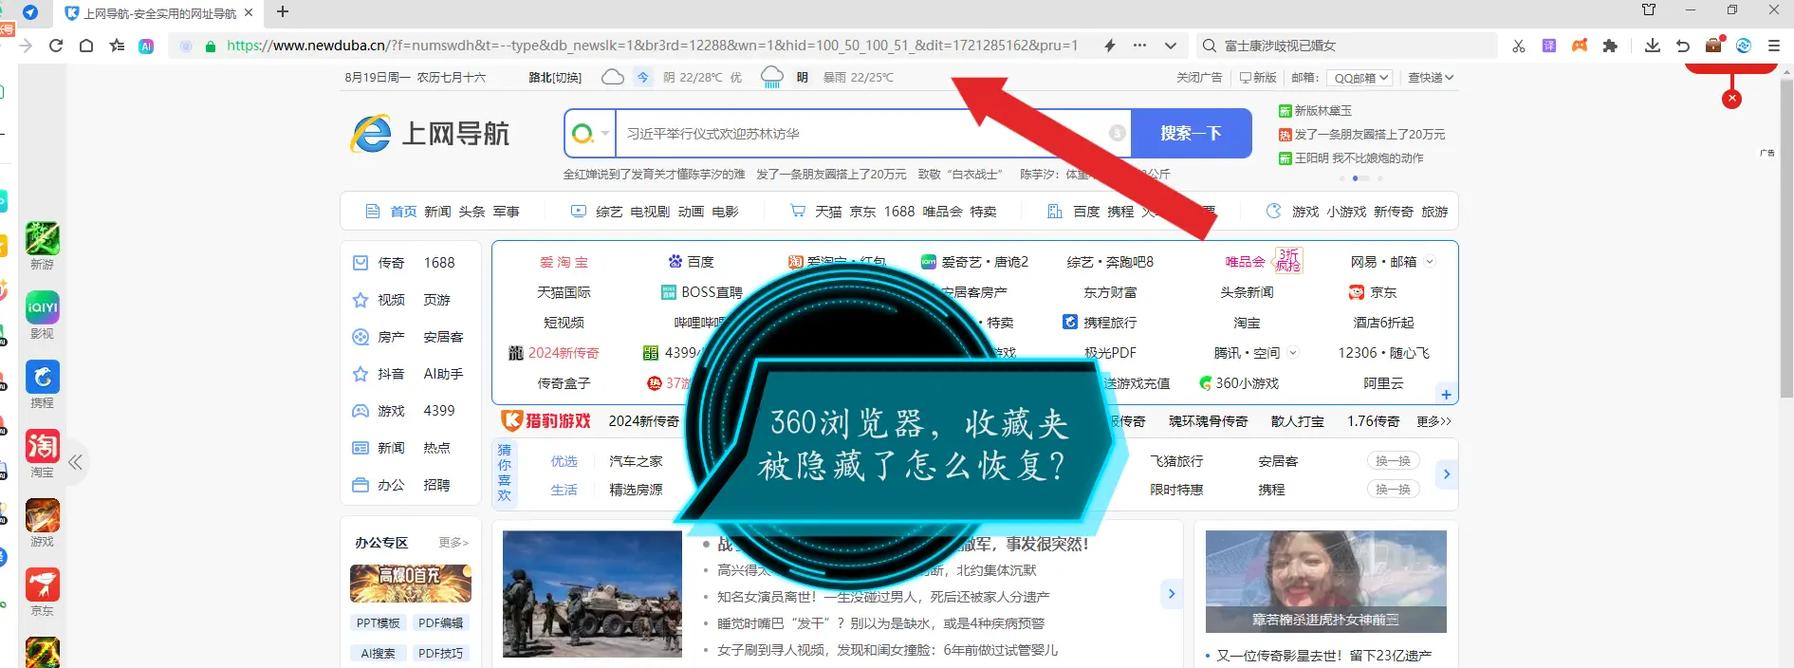Open the address bar dropdown chevron

point(1170,46)
